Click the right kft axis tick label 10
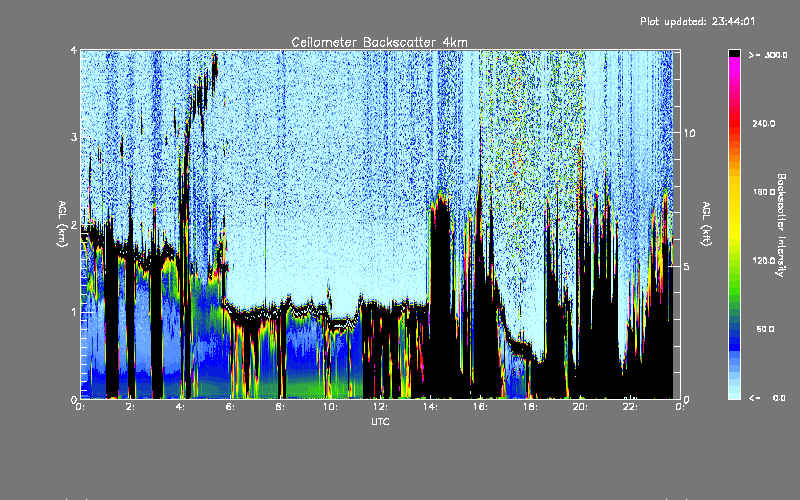Viewport: 800px width, 500px height. point(689,133)
